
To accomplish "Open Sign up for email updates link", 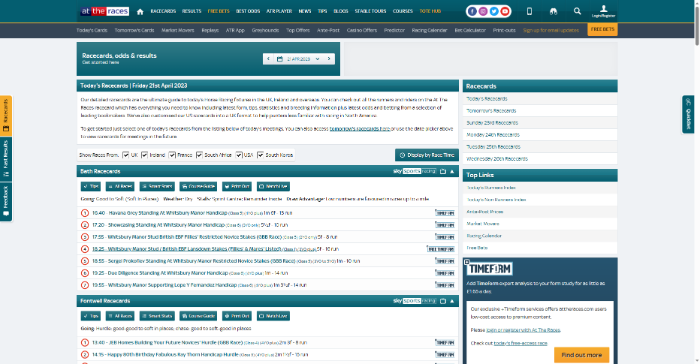I will [x=551, y=30].
